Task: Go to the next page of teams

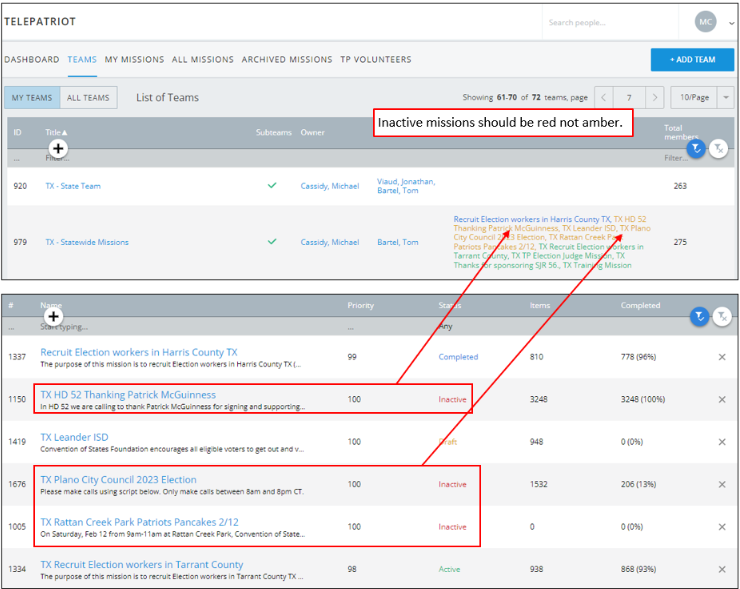Action: tap(654, 98)
